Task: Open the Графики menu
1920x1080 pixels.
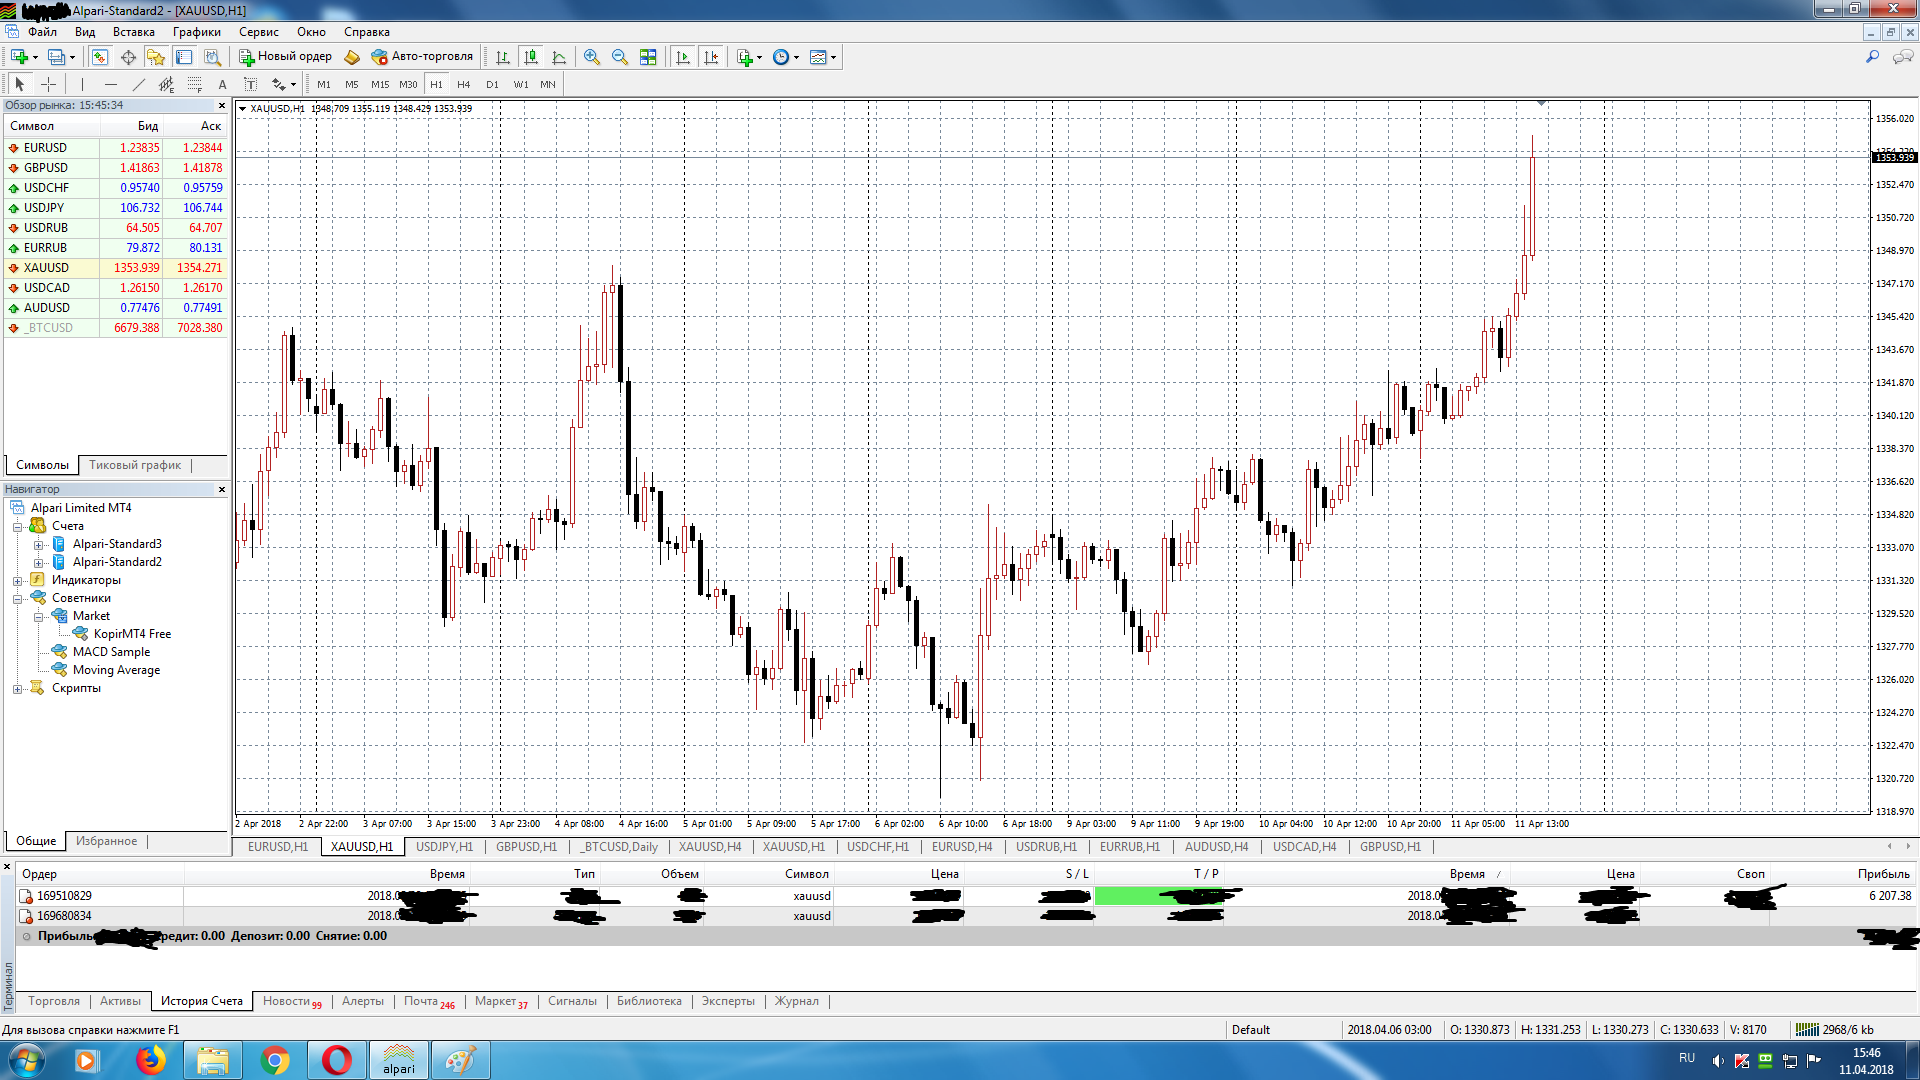Action: click(196, 32)
